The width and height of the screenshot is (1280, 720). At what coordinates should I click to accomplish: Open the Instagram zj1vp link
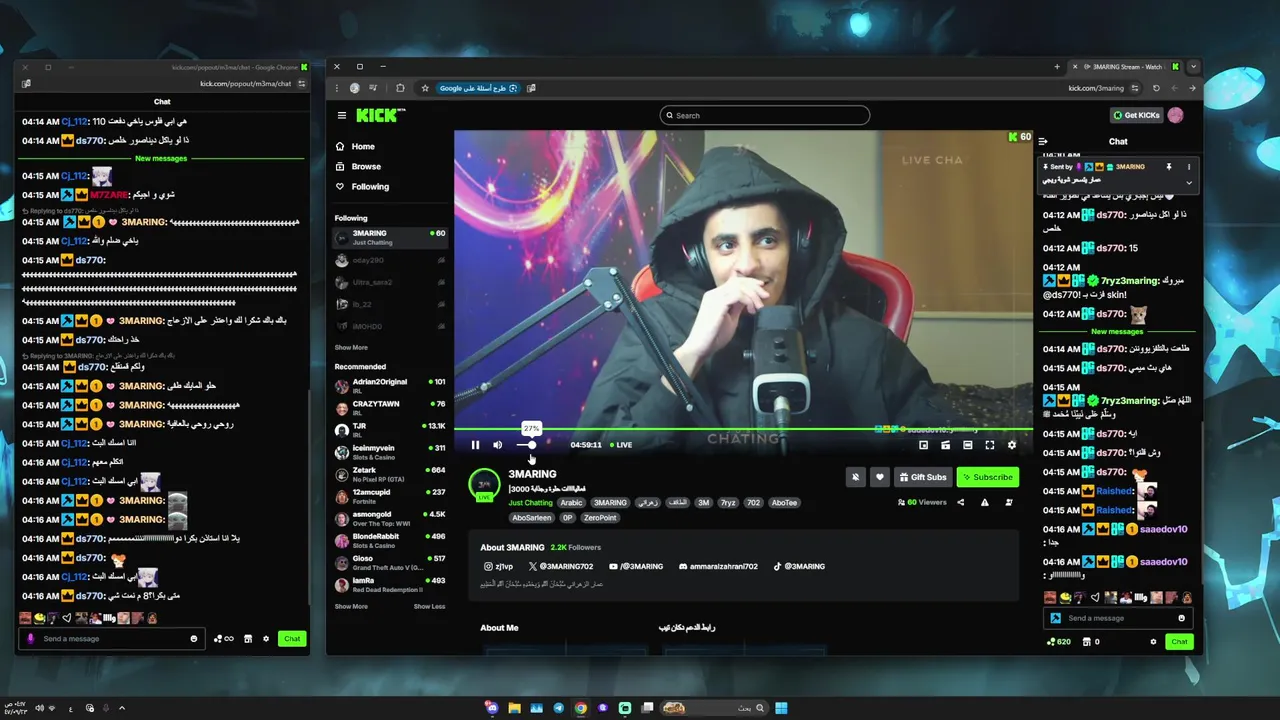click(498, 567)
